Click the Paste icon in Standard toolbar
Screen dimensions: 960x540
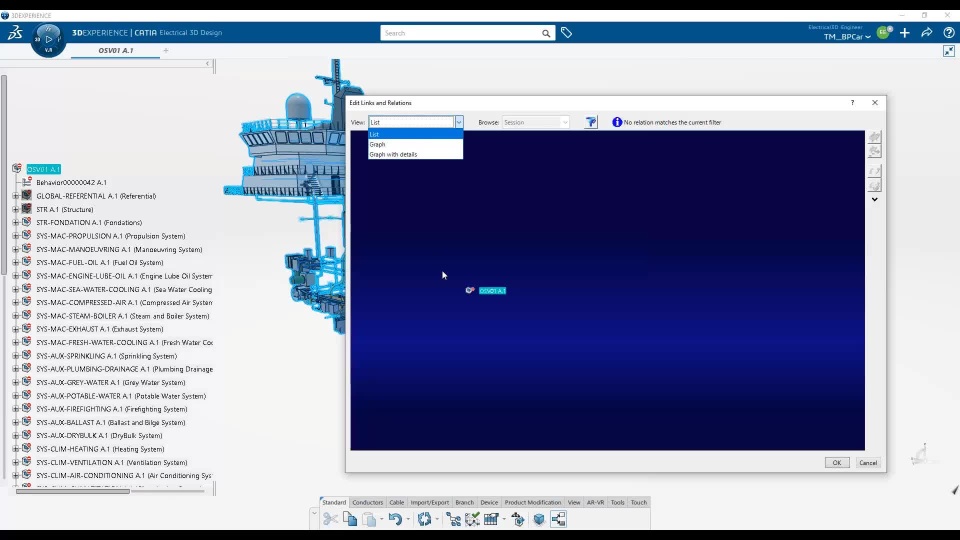click(369, 519)
